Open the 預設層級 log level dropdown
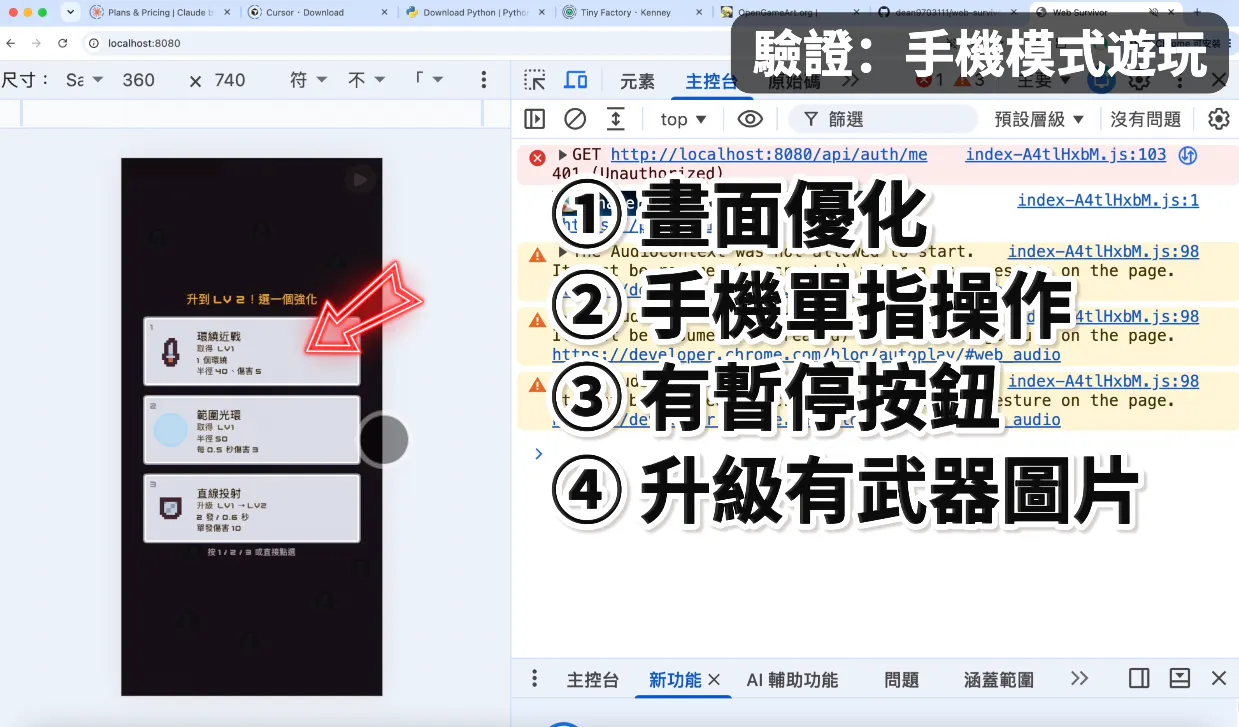Image resolution: width=1239 pixels, height=727 pixels. click(1039, 119)
